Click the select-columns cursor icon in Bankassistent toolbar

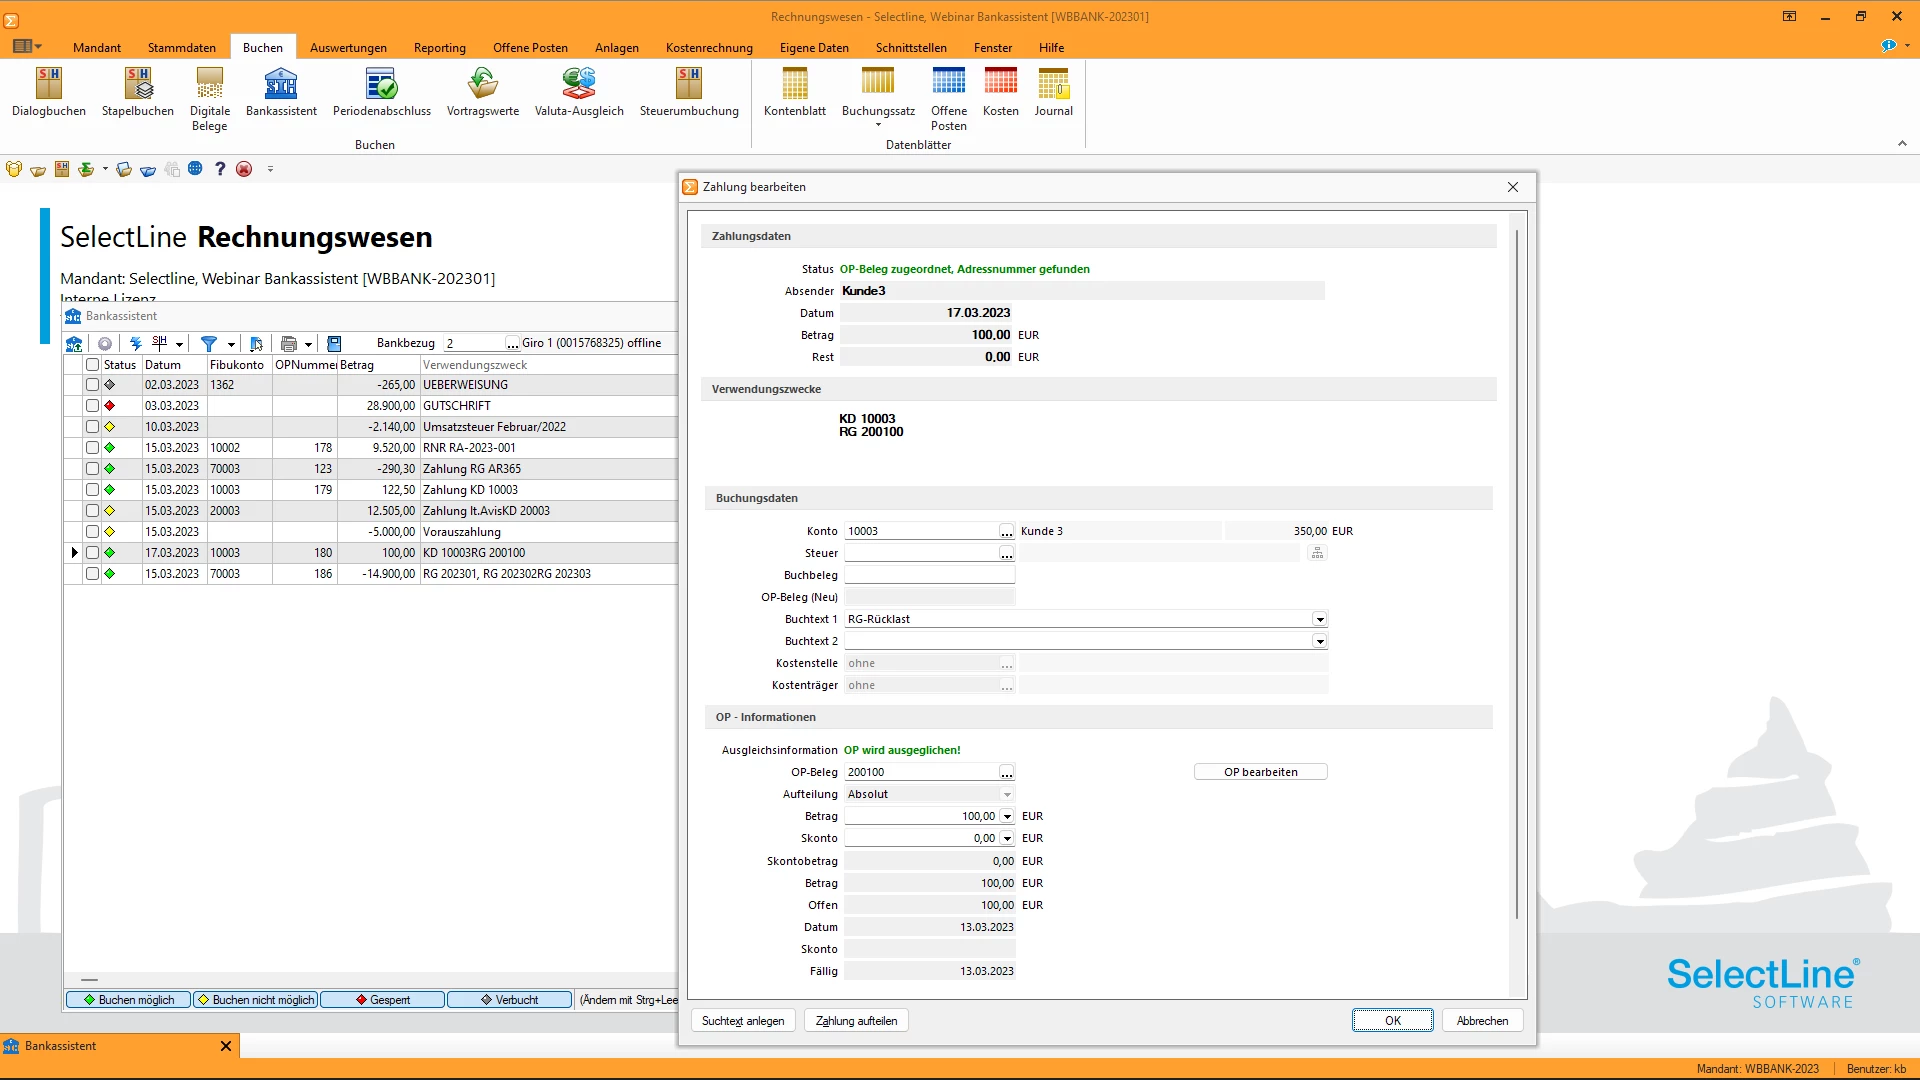point(256,343)
